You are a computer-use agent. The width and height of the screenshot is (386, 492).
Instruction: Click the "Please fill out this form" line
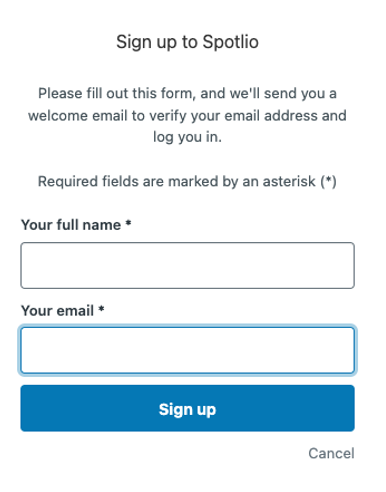(x=187, y=93)
